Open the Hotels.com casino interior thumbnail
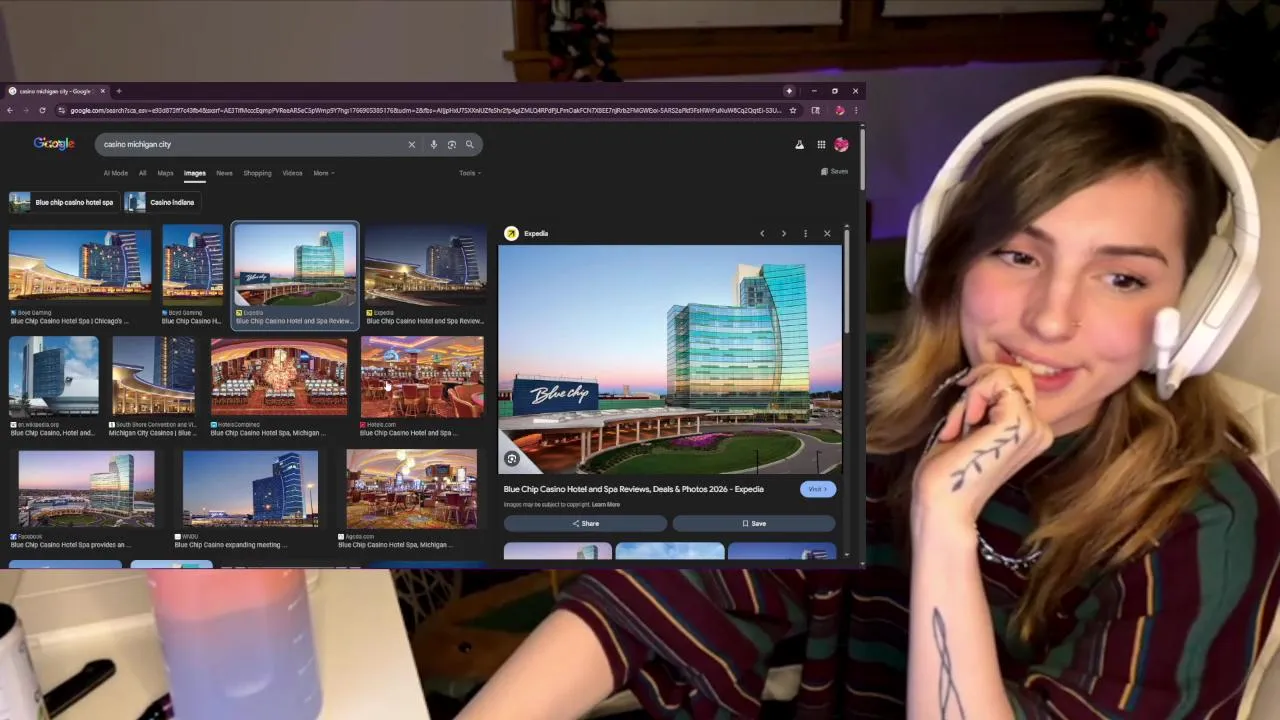 [x=421, y=376]
